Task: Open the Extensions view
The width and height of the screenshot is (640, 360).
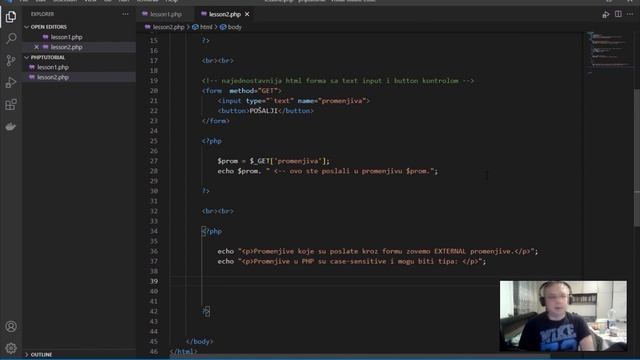Action: tap(11, 104)
